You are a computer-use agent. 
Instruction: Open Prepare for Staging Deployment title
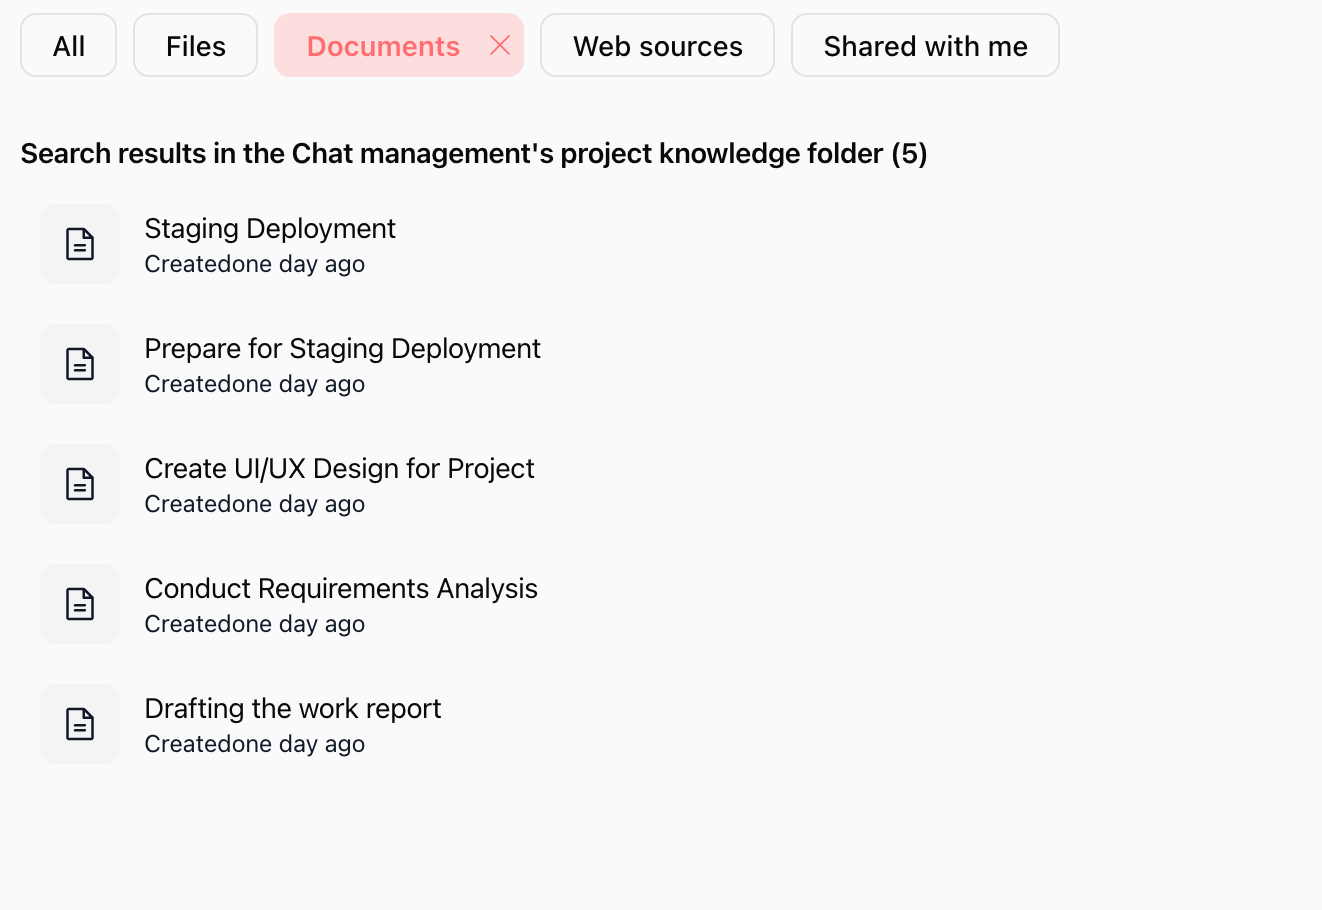pyautogui.click(x=342, y=348)
